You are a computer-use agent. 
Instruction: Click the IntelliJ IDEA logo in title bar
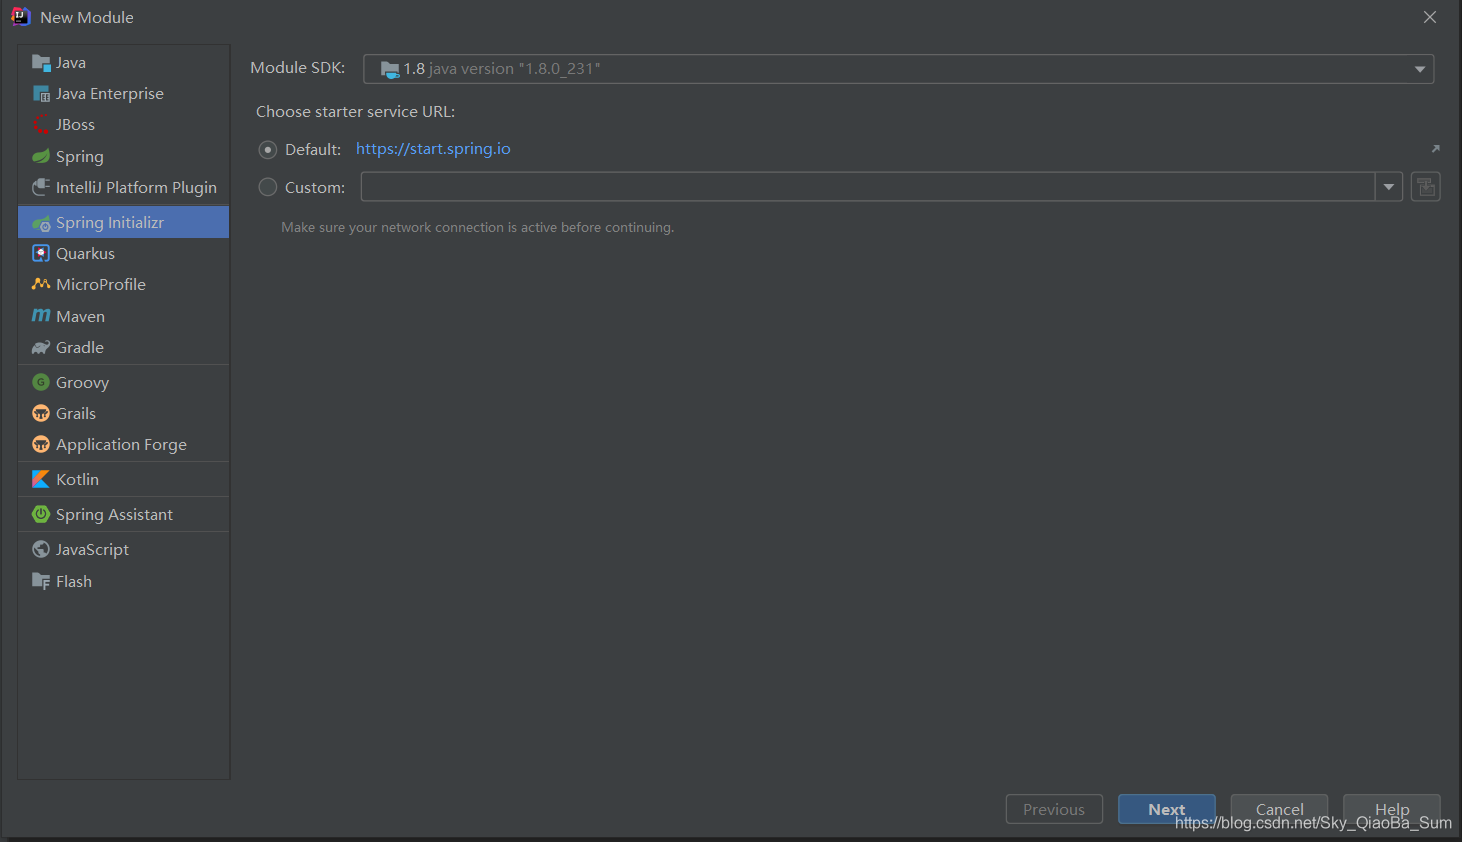(x=21, y=17)
